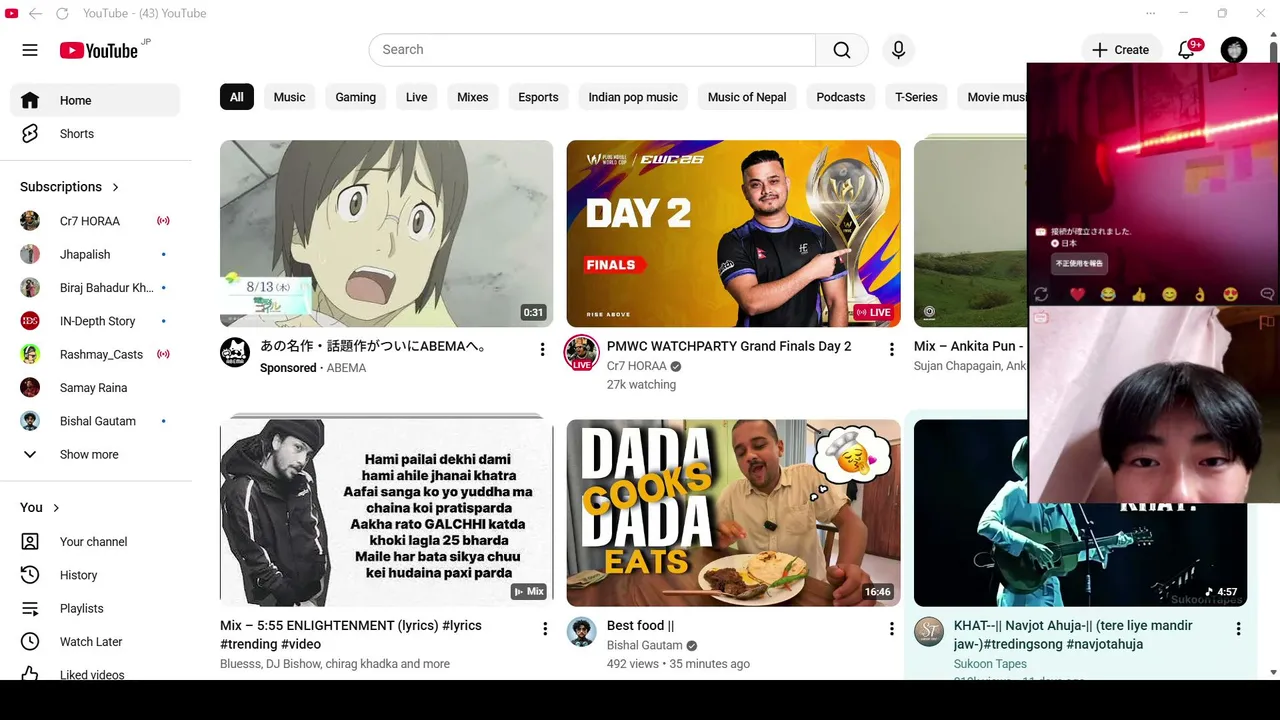Viewport: 1280px width, 720px height.
Task: Select the Music filter chip
Action: click(x=289, y=97)
